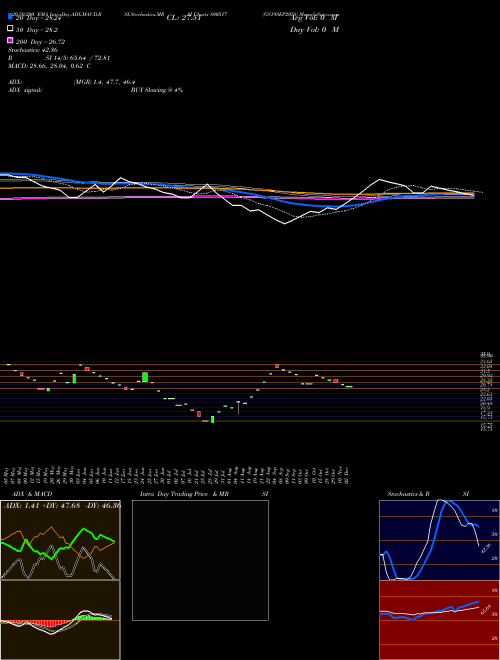
Task: Open the MACD histogram panel
Action: [x=60, y=620]
